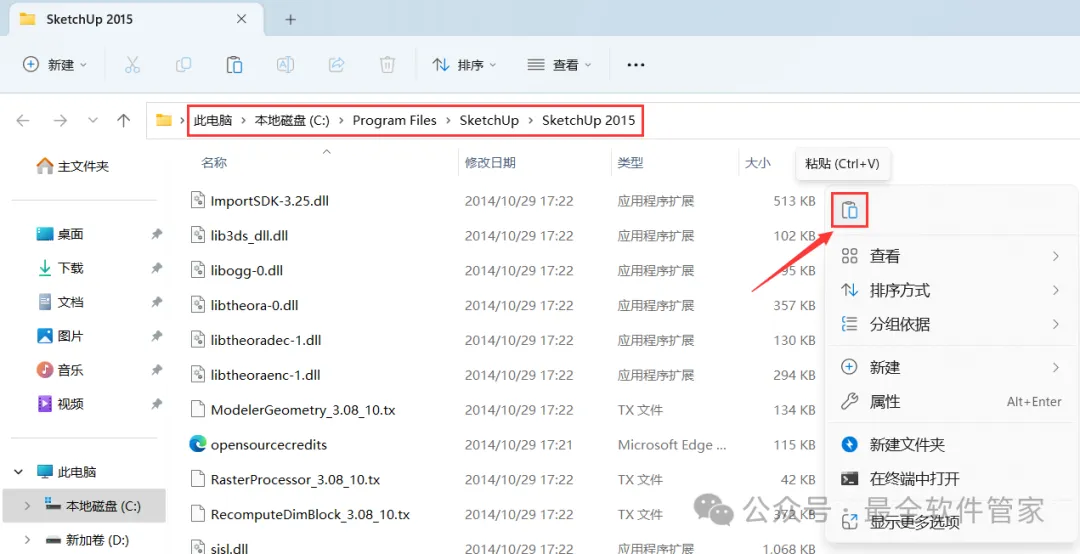Unpin 视频 using its pin icon
Screen dimensions: 1080x554
tap(156, 404)
